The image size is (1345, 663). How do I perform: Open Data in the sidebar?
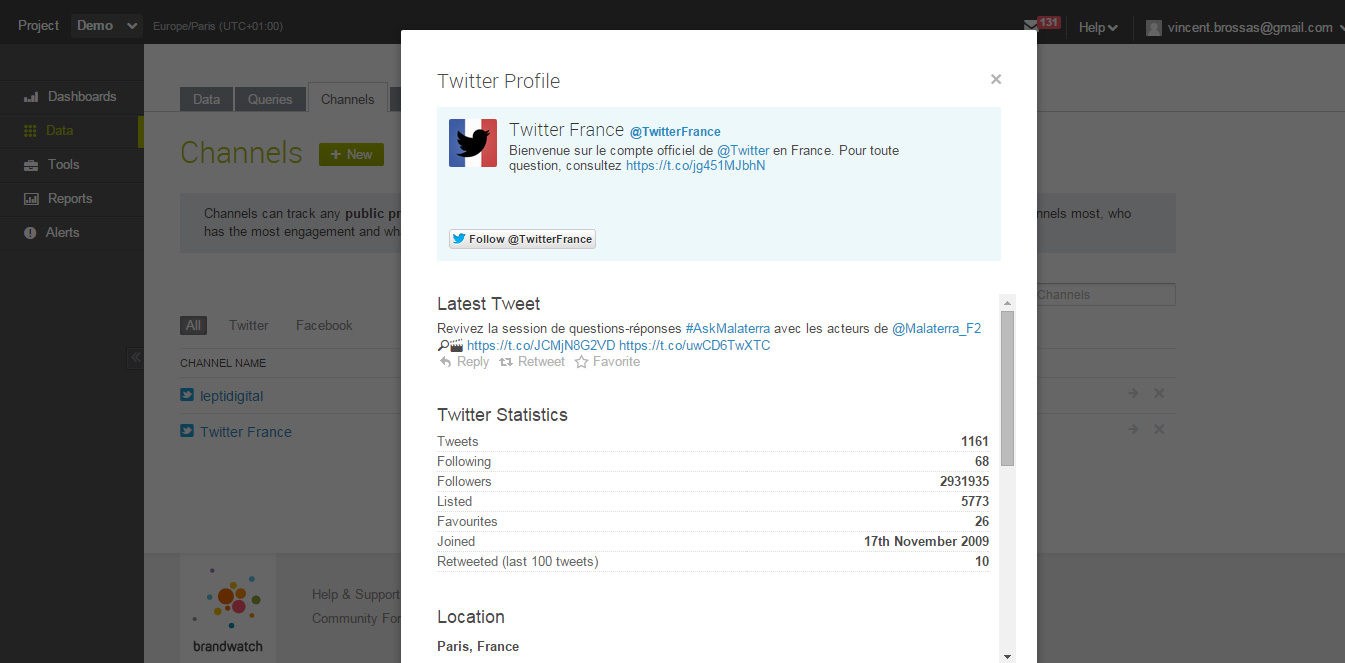point(72,131)
